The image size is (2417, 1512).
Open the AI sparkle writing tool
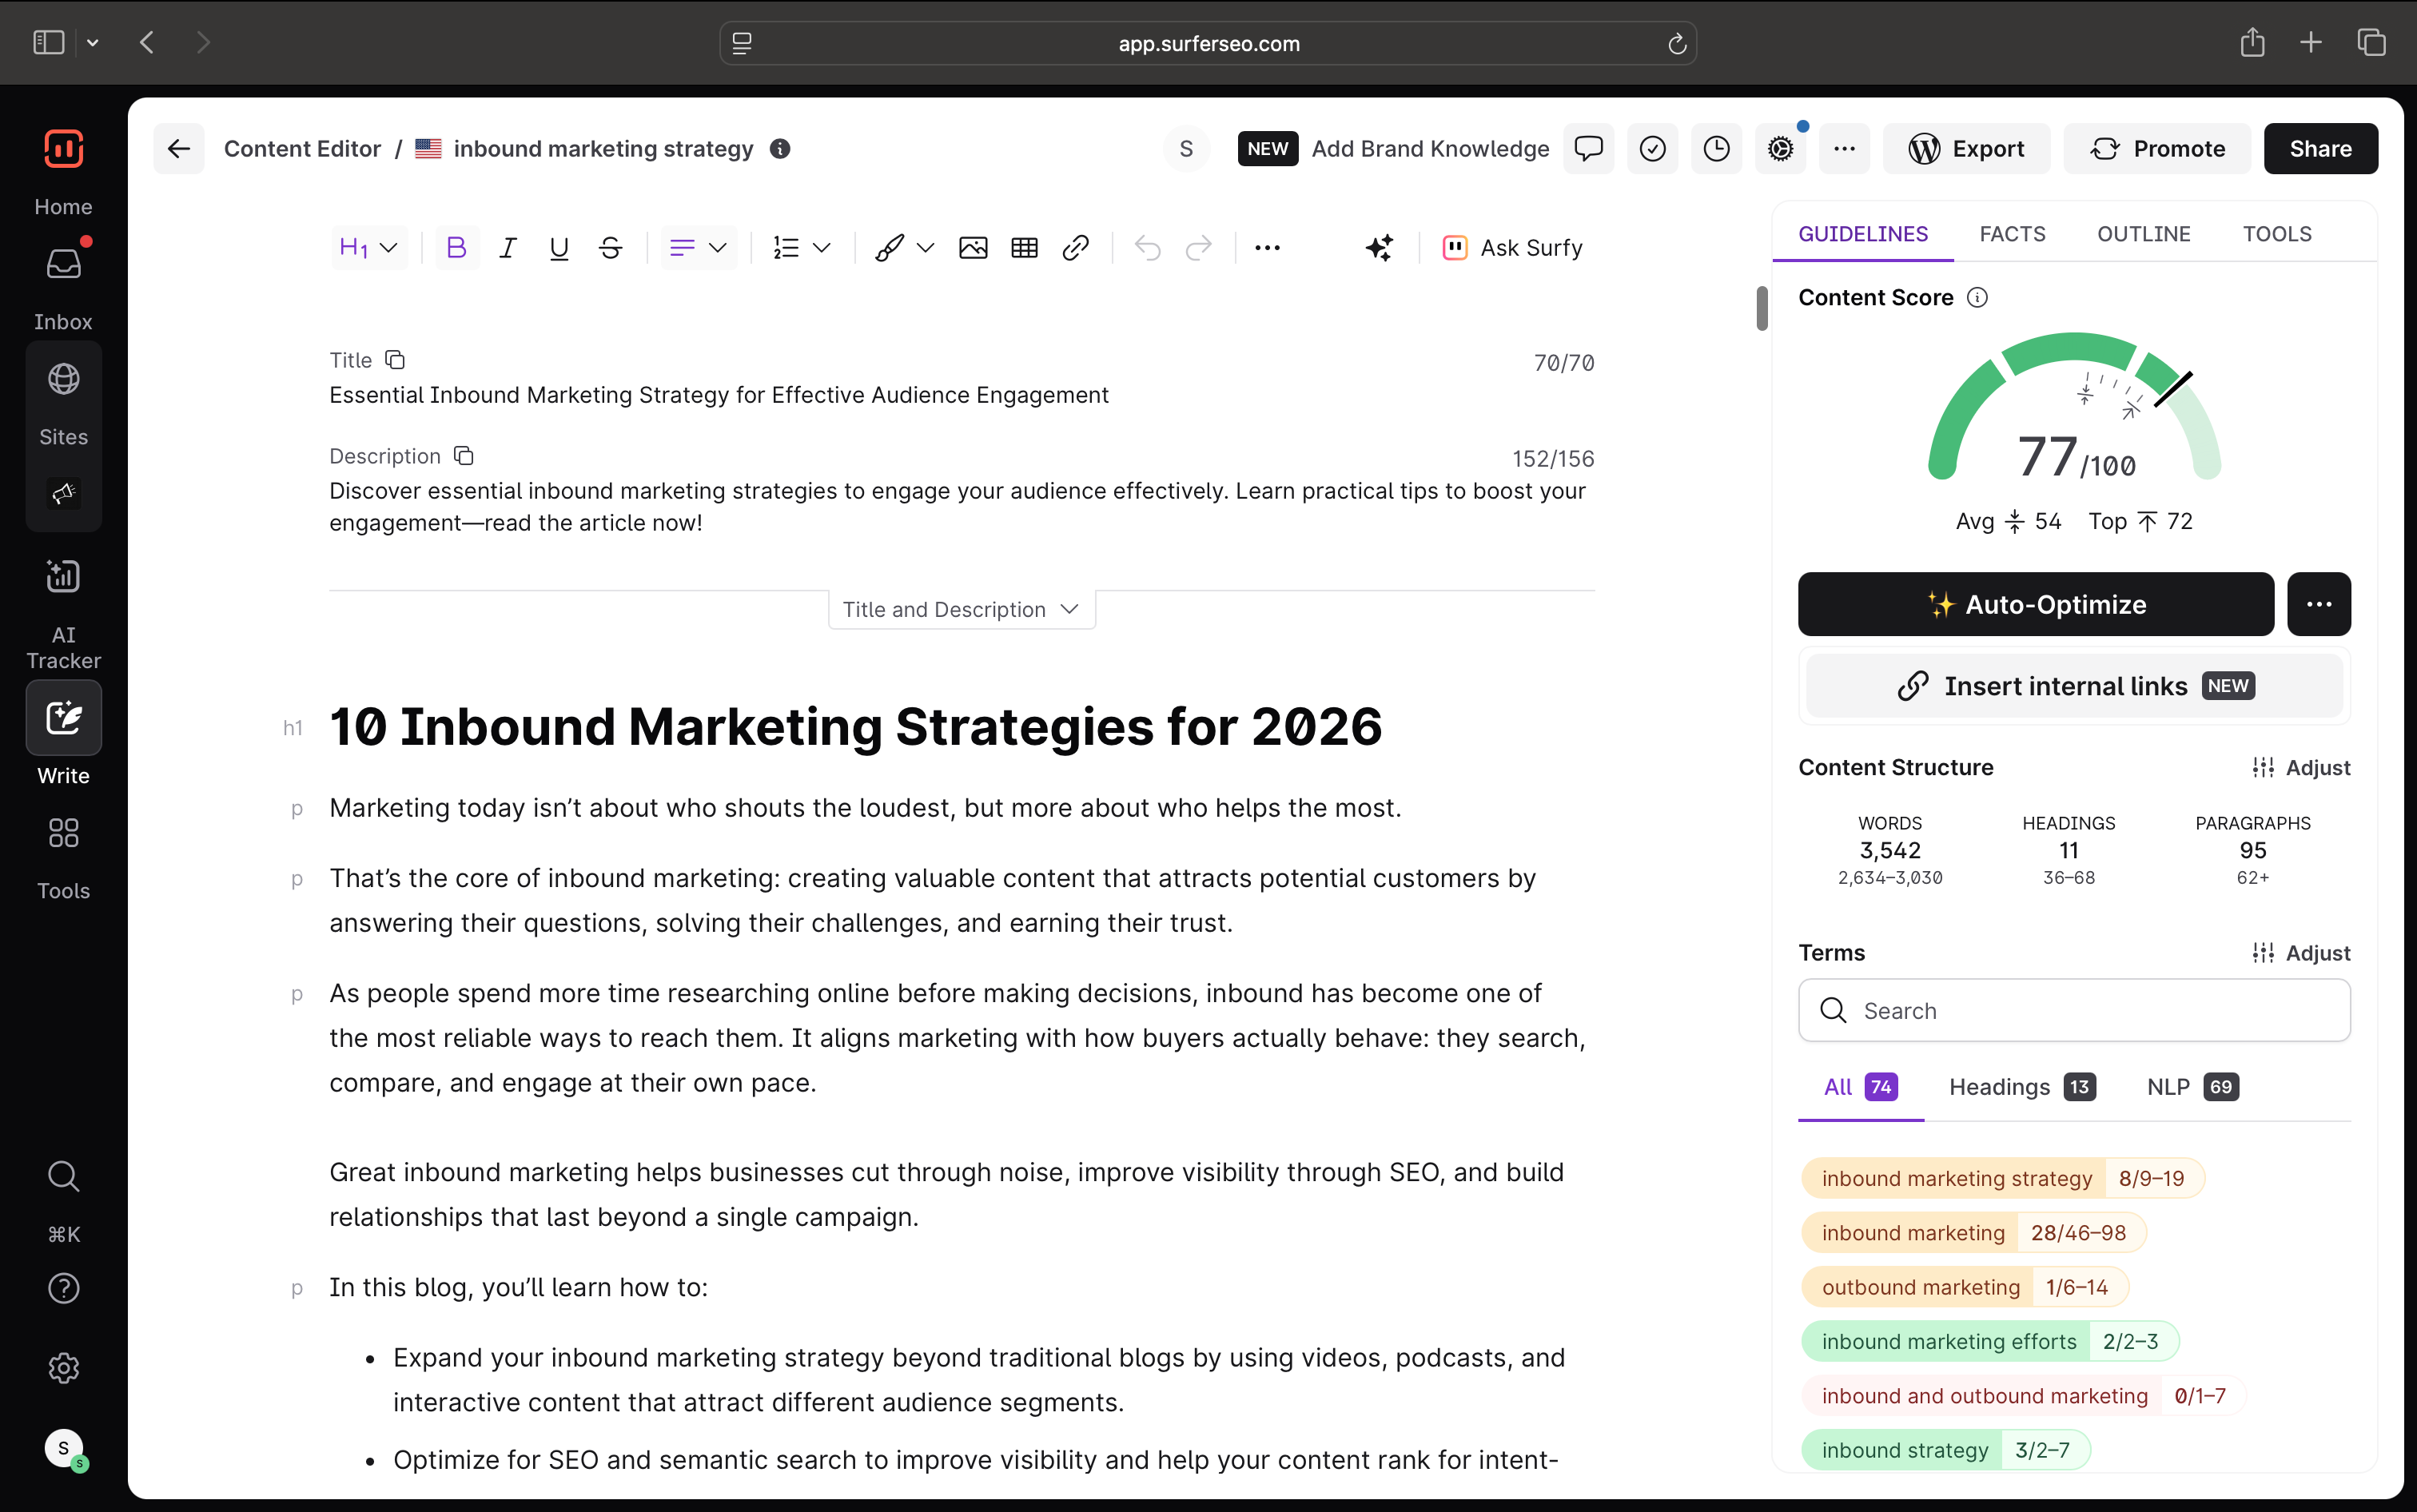click(1379, 248)
